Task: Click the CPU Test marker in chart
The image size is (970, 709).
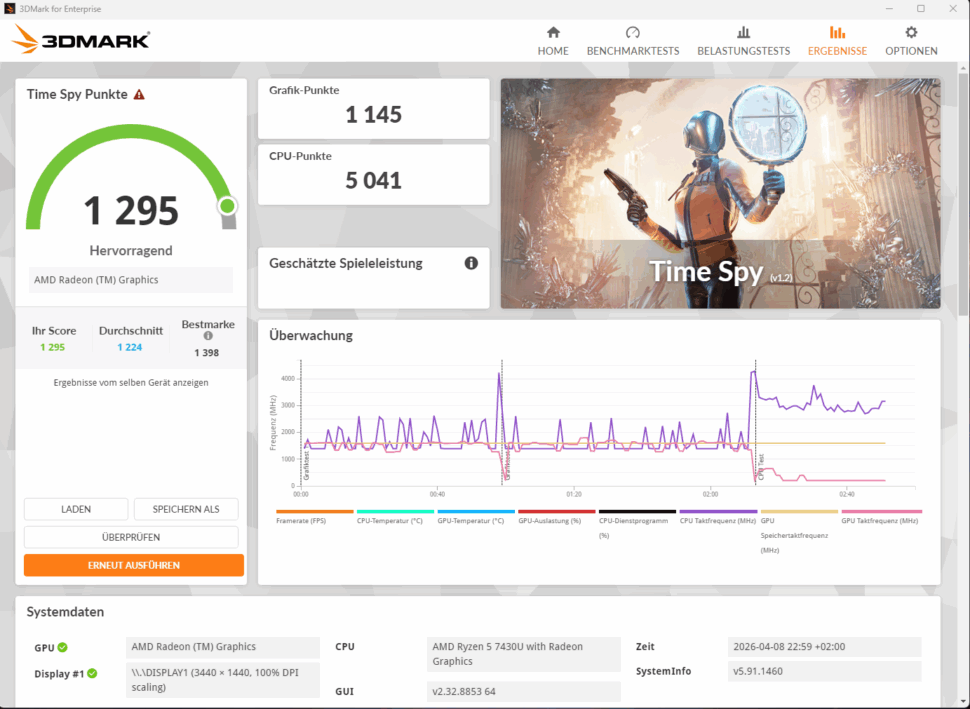Action: click(x=762, y=467)
